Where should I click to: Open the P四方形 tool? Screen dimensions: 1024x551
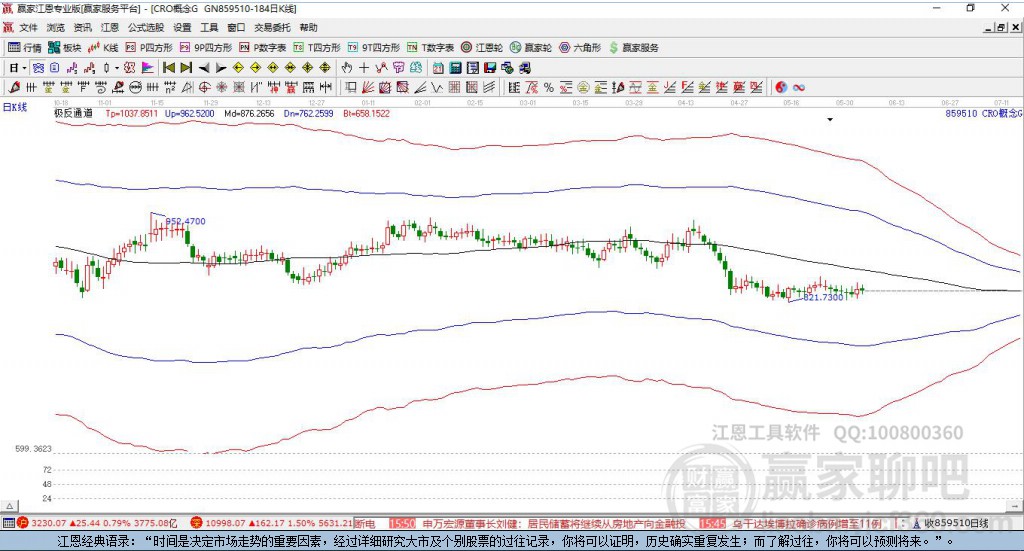point(149,48)
